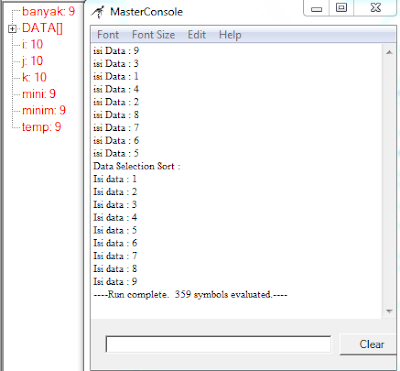Image resolution: width=400 pixels, height=371 pixels.
Task: Click the line 'isi Data : 6'
Action: tap(116, 140)
